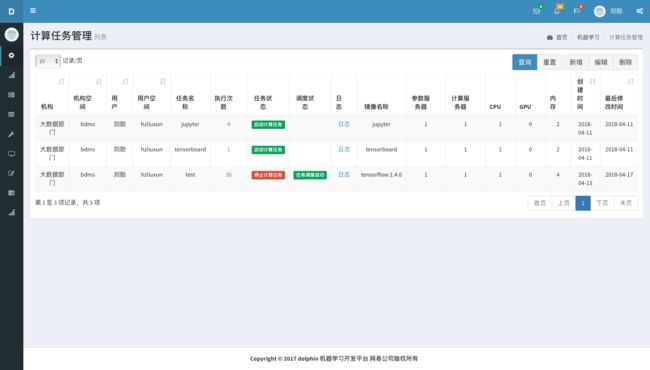Click the user avatar in the top bar

pos(599,11)
